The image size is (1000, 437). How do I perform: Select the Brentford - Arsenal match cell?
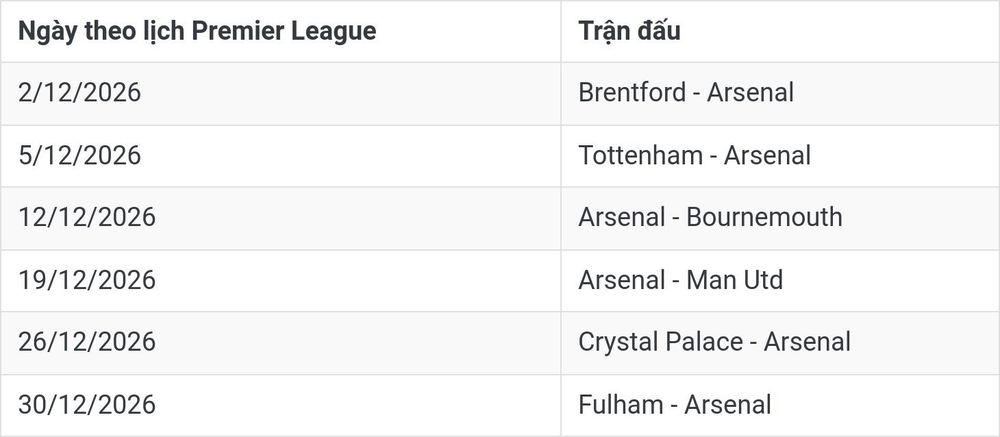click(x=780, y=93)
